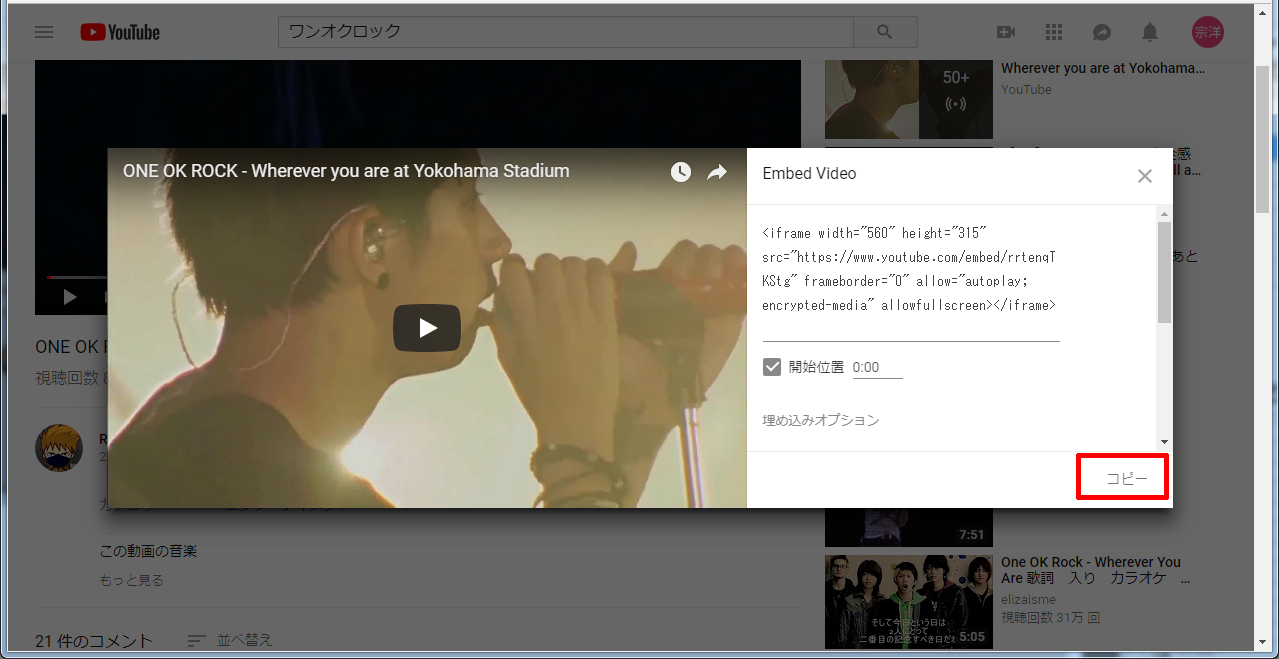Click the embed panel scroll-down arrow
Image resolution: width=1279 pixels, height=659 pixels.
tap(1164, 441)
